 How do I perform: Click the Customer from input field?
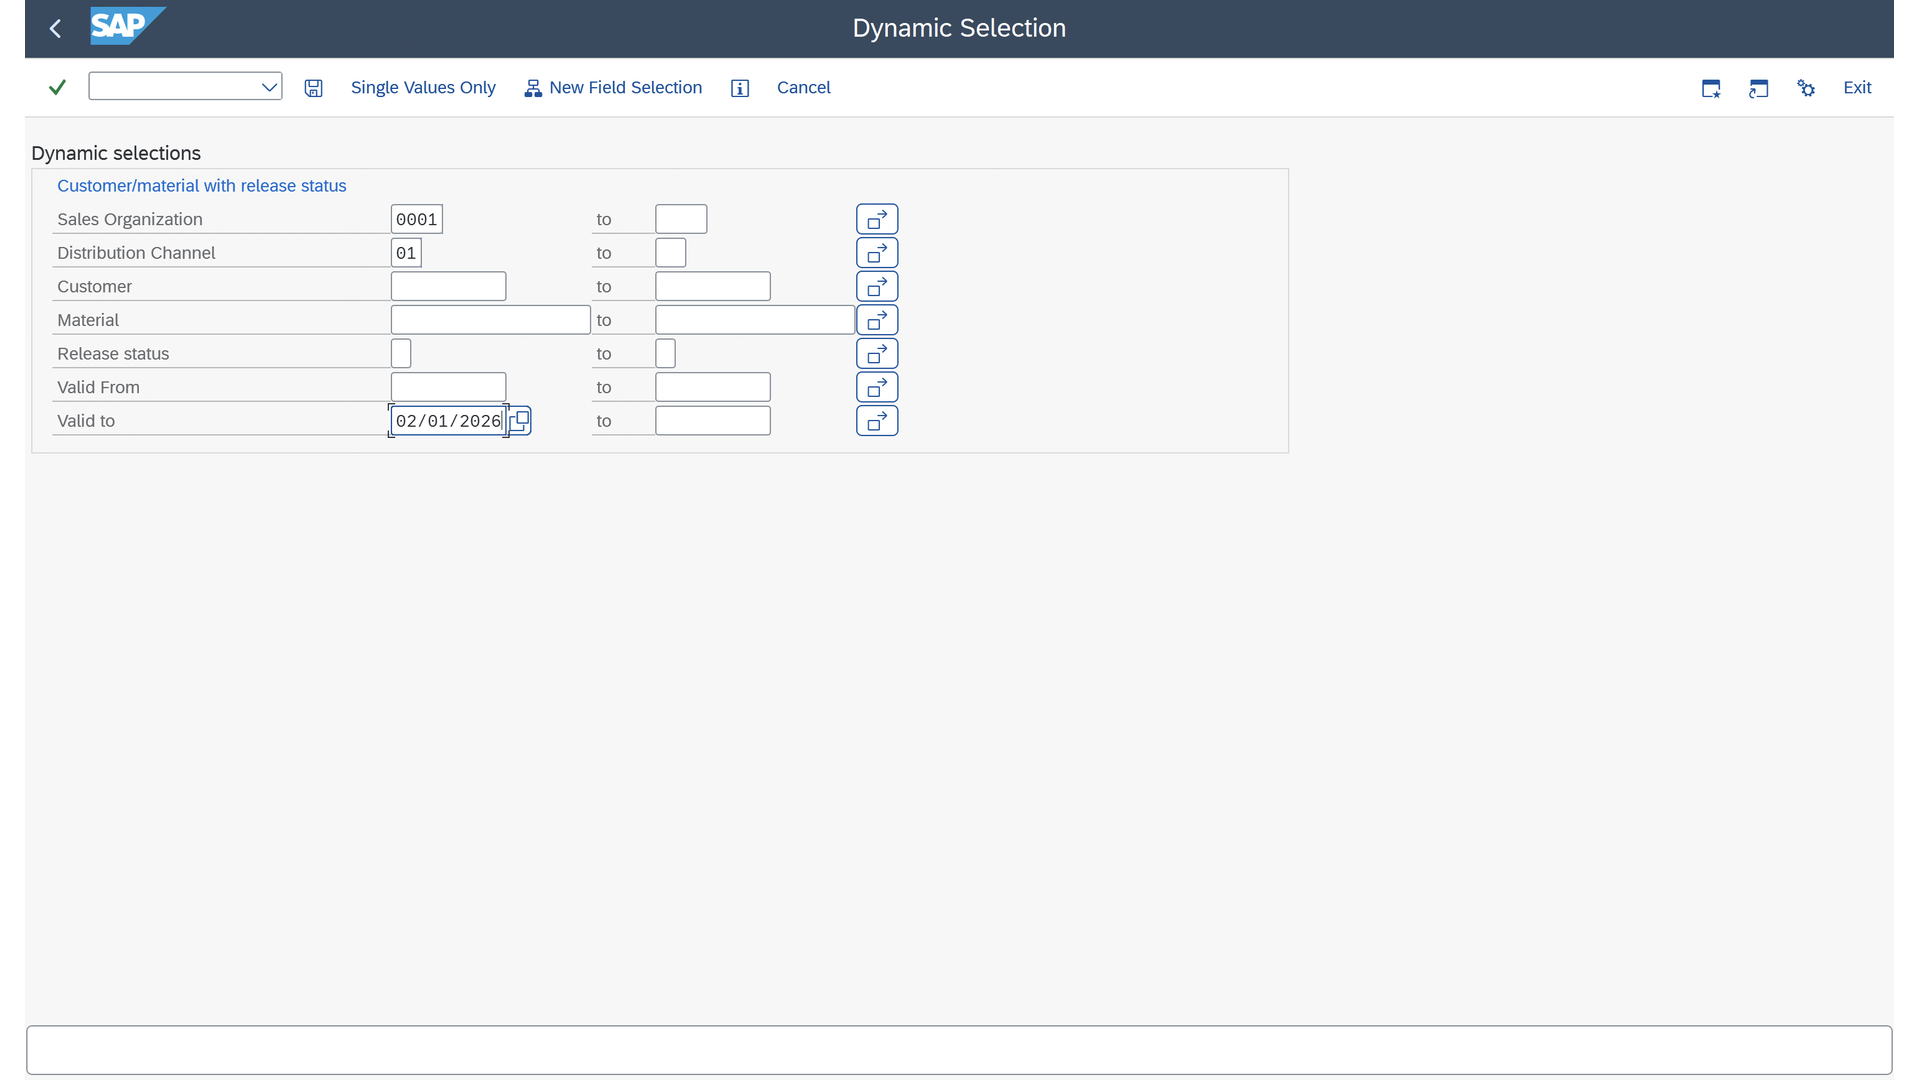pyautogui.click(x=448, y=286)
